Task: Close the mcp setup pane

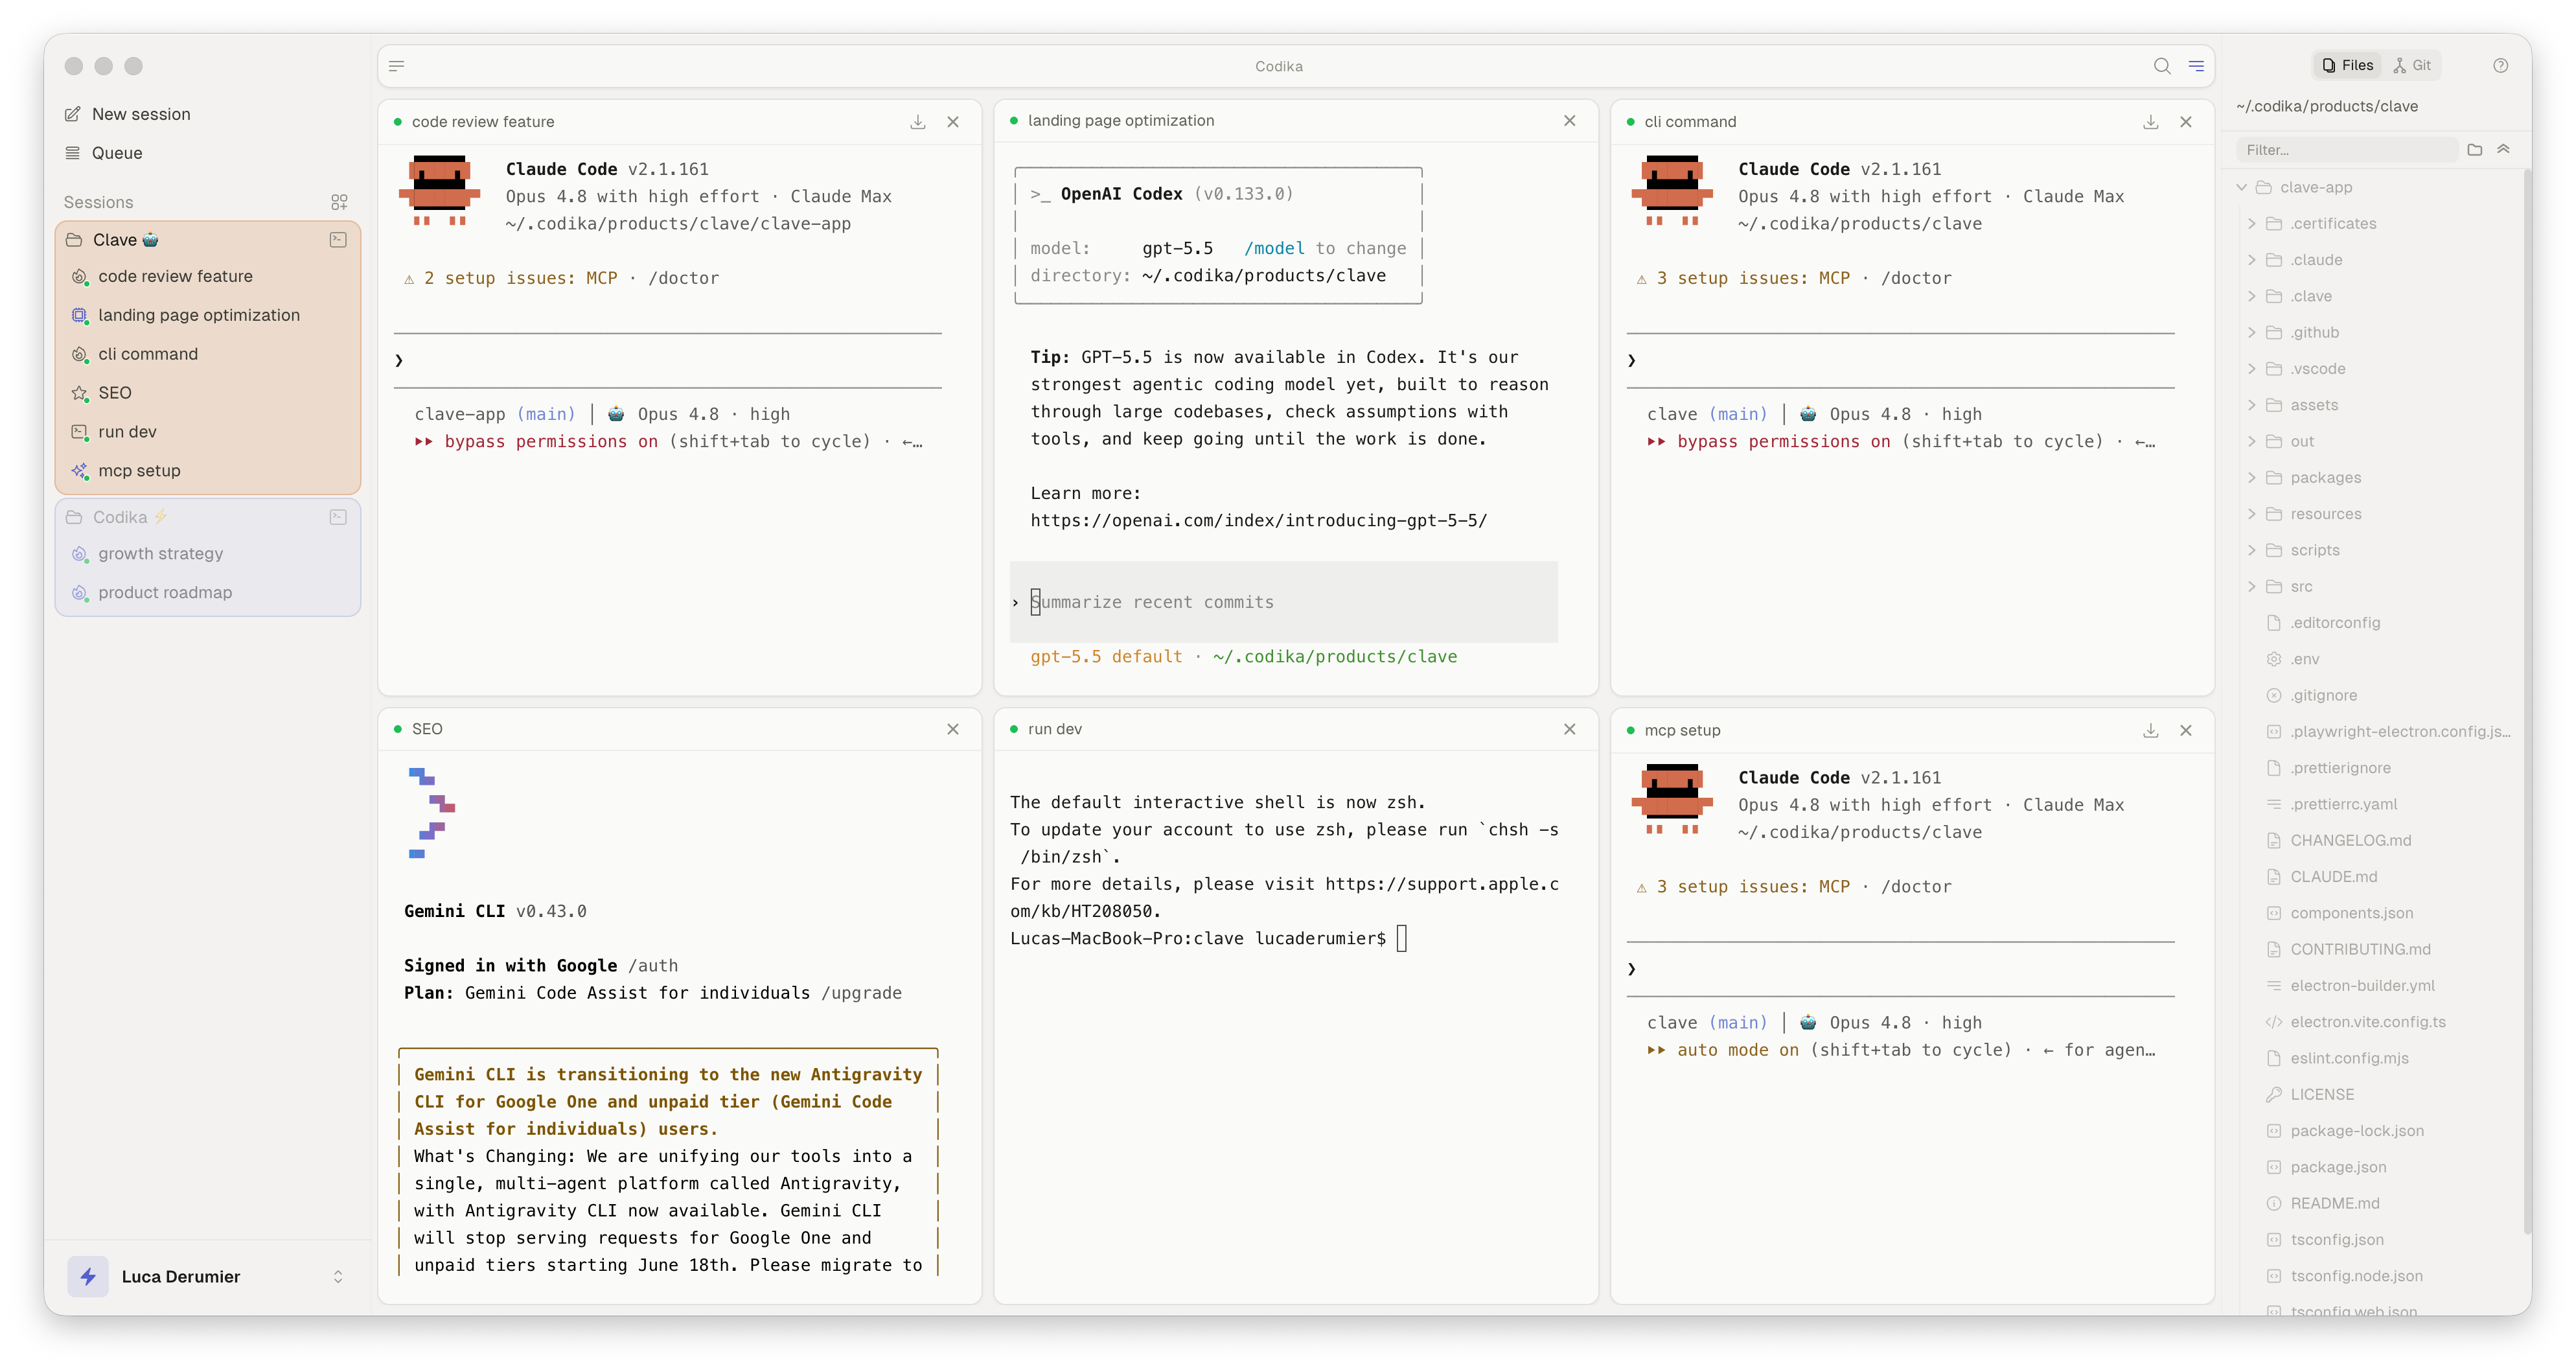Action: coord(2186,730)
